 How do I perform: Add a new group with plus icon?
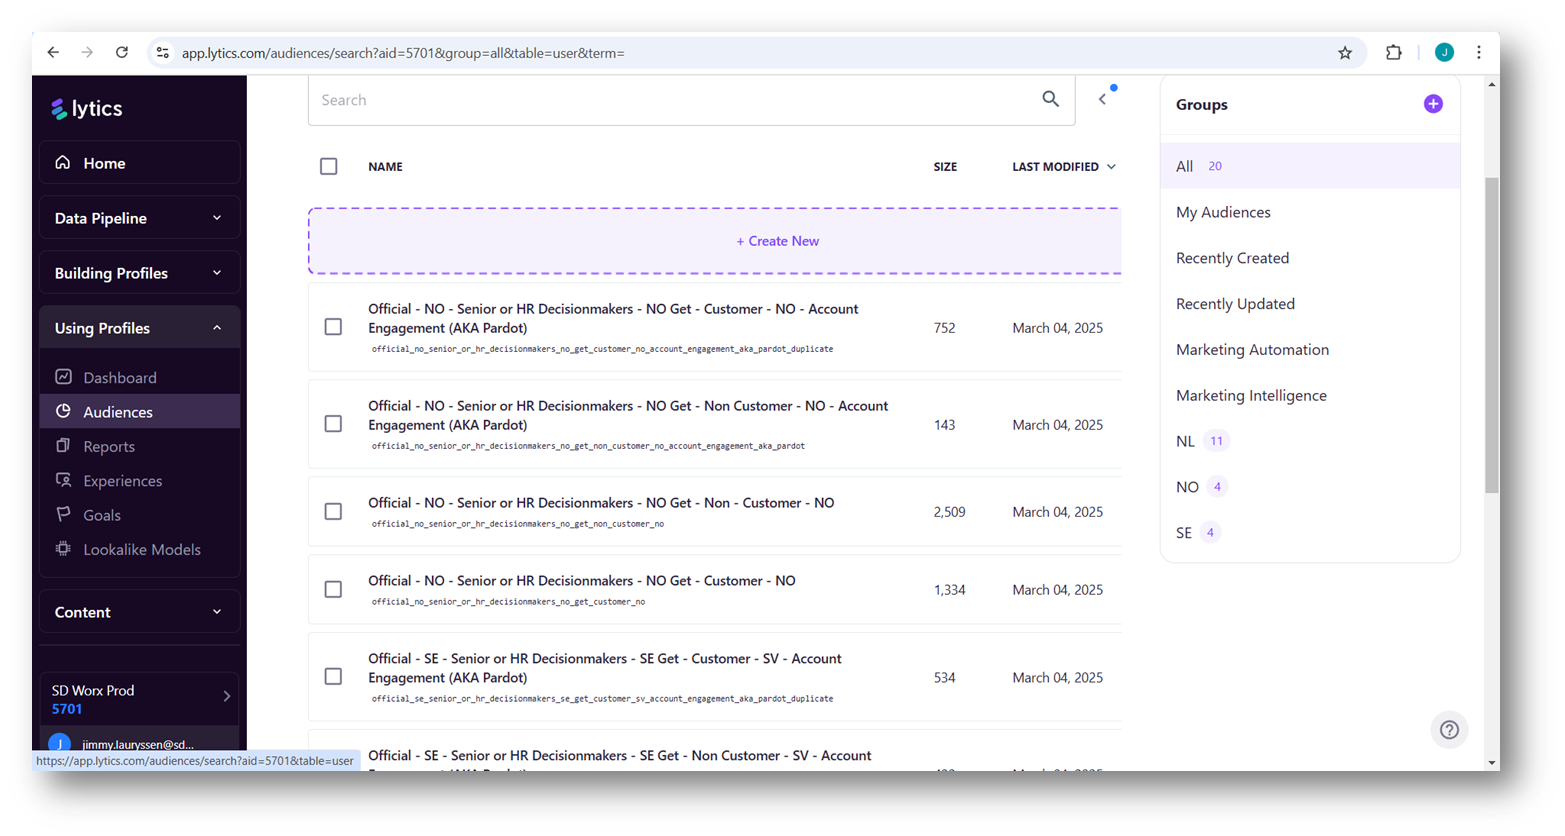coord(1433,104)
